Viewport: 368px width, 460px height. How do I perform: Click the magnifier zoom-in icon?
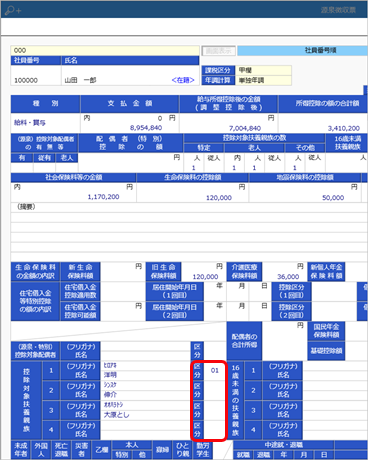point(13,10)
